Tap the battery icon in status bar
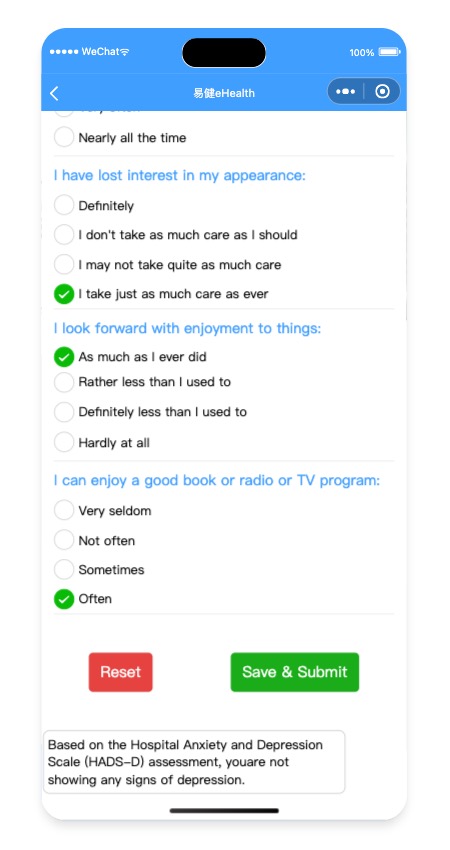This screenshot has height=850, width=450. [x=389, y=52]
